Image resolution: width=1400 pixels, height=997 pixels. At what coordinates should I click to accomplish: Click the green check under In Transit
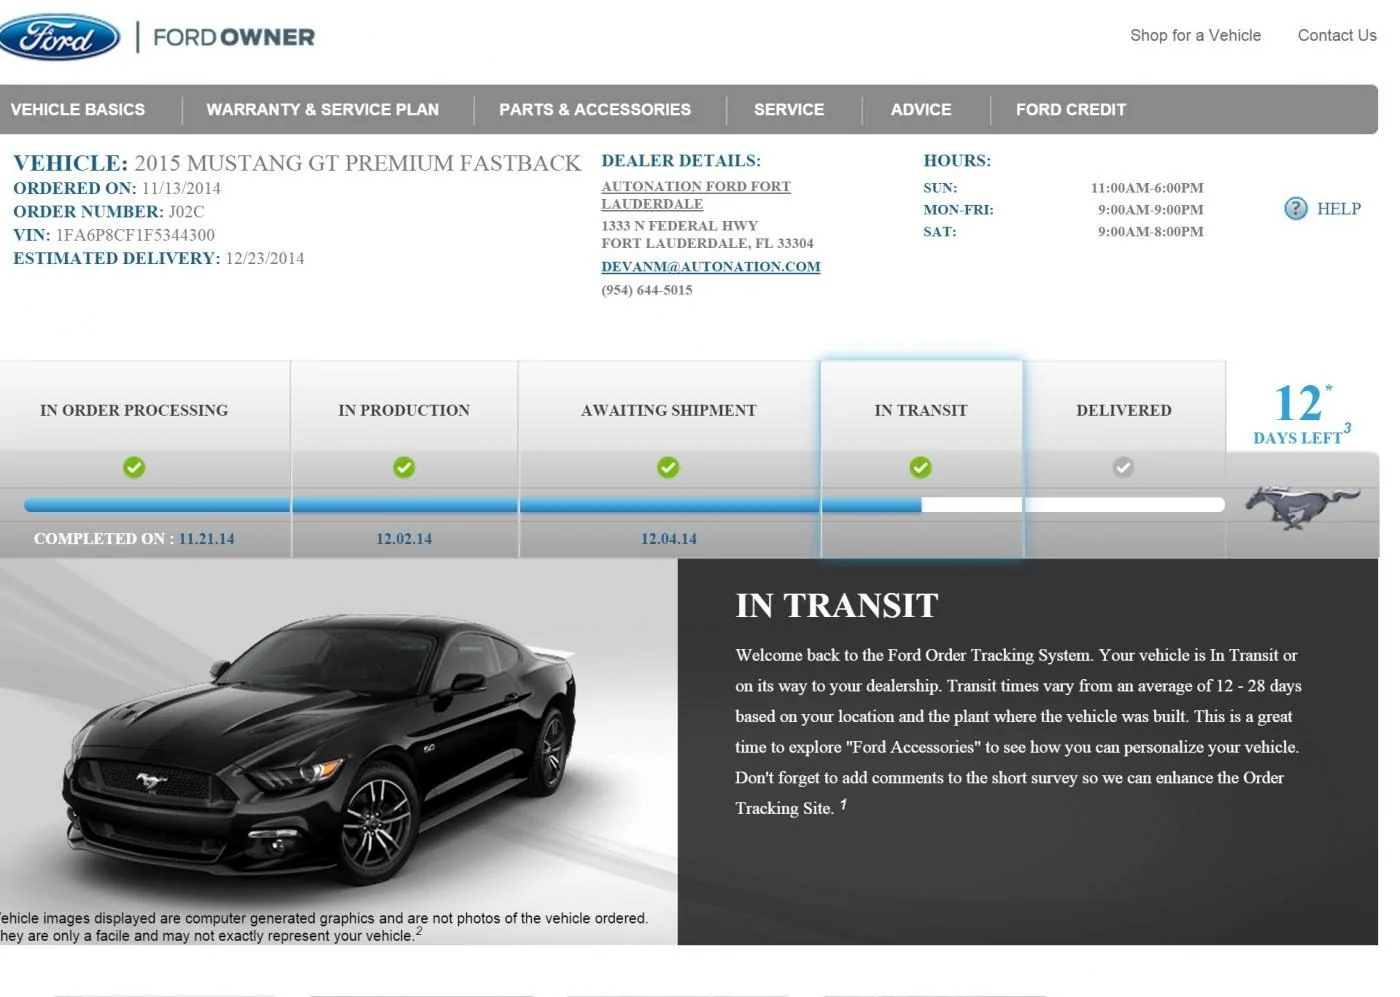click(920, 467)
